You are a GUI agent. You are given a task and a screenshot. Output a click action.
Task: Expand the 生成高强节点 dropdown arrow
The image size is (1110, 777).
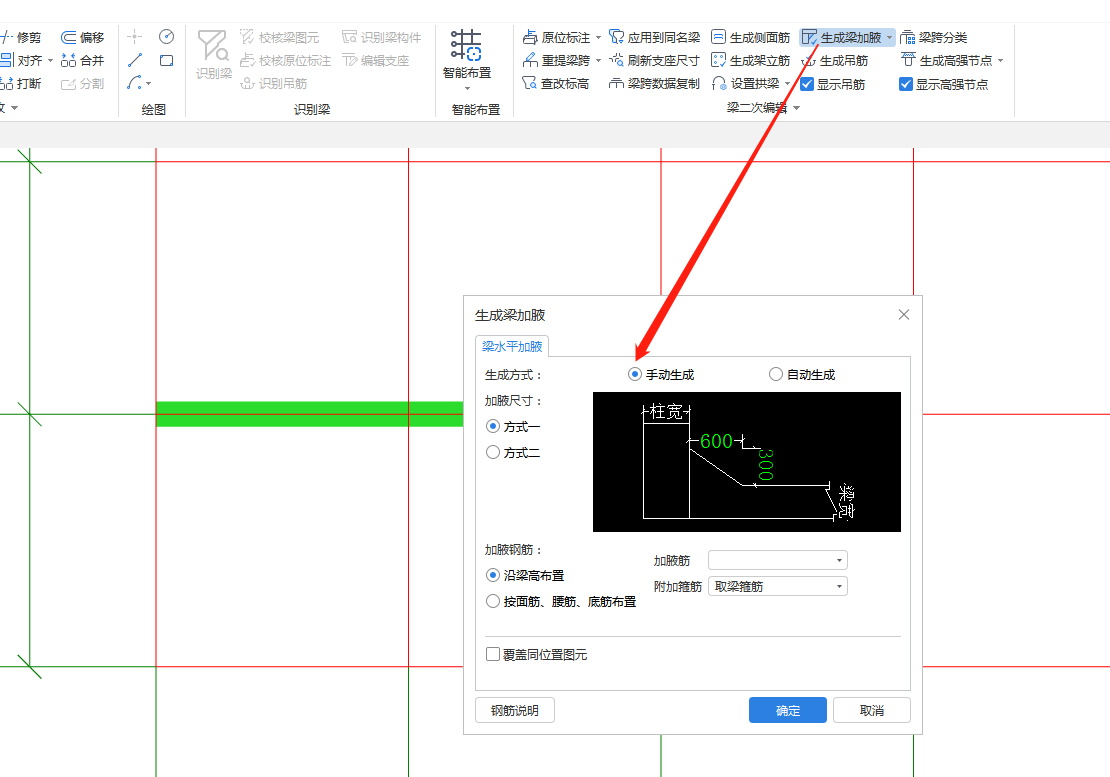coord(1000,61)
